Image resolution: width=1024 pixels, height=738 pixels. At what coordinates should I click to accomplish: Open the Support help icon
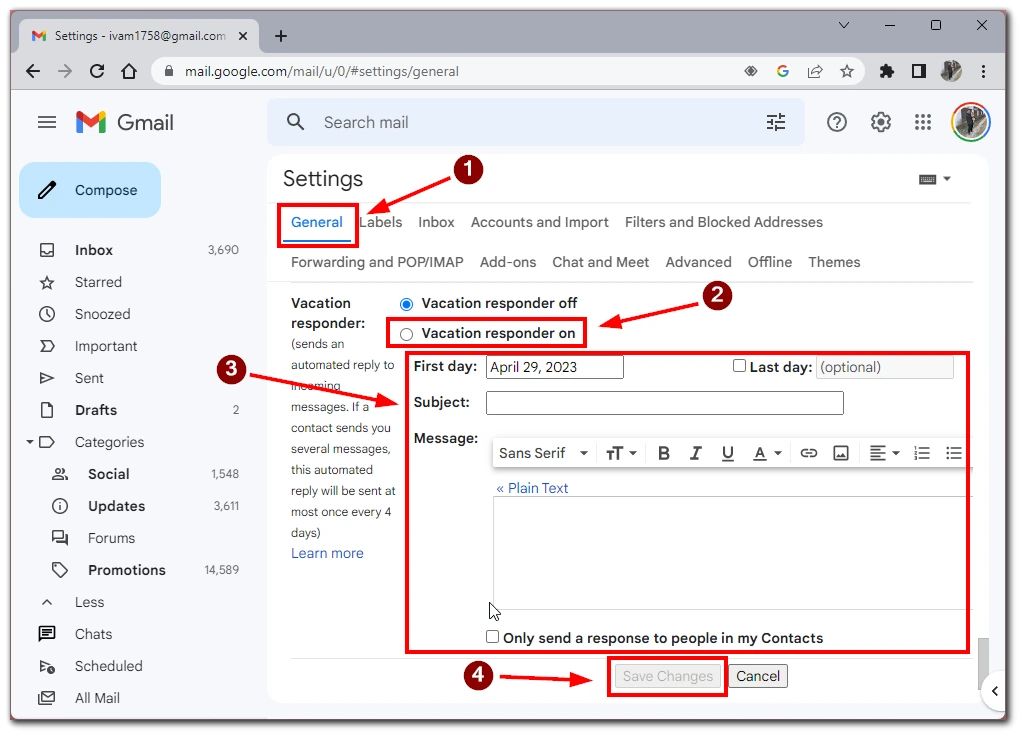pos(837,122)
